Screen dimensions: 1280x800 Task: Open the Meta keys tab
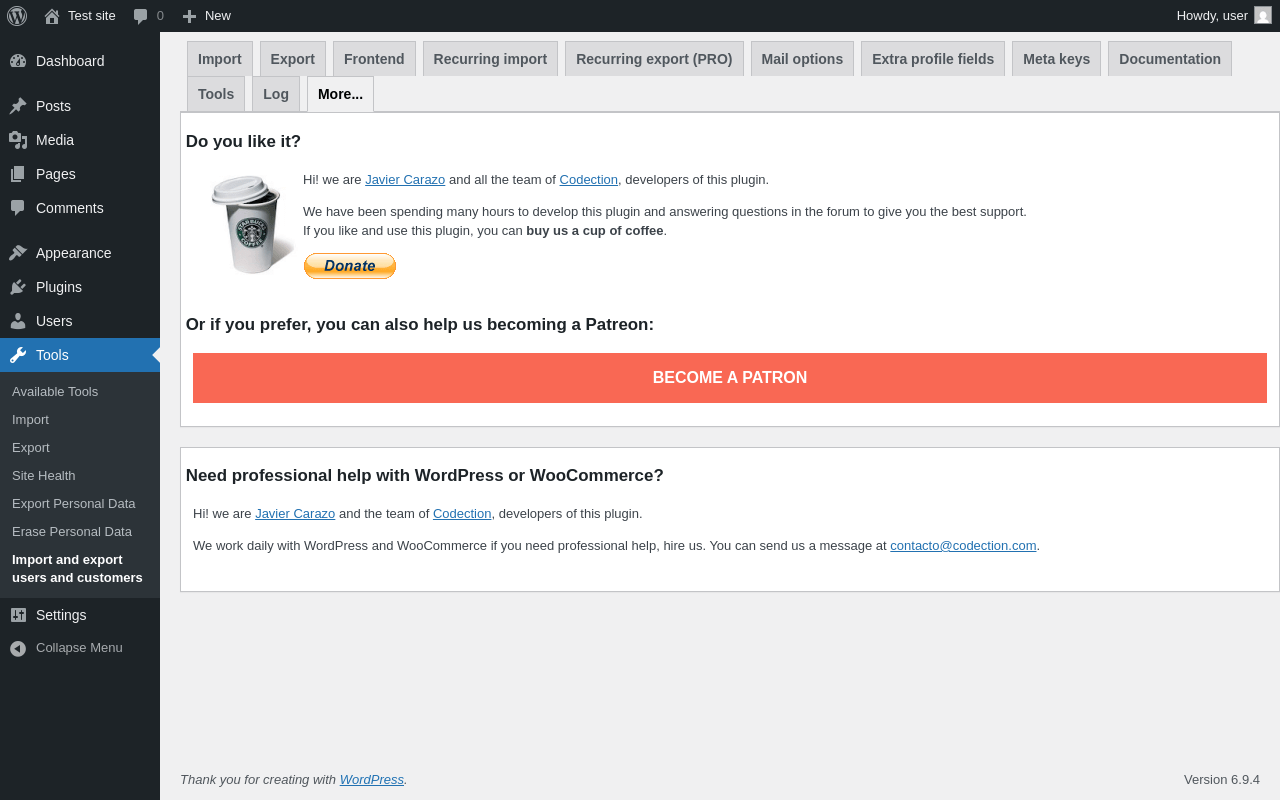point(1056,59)
